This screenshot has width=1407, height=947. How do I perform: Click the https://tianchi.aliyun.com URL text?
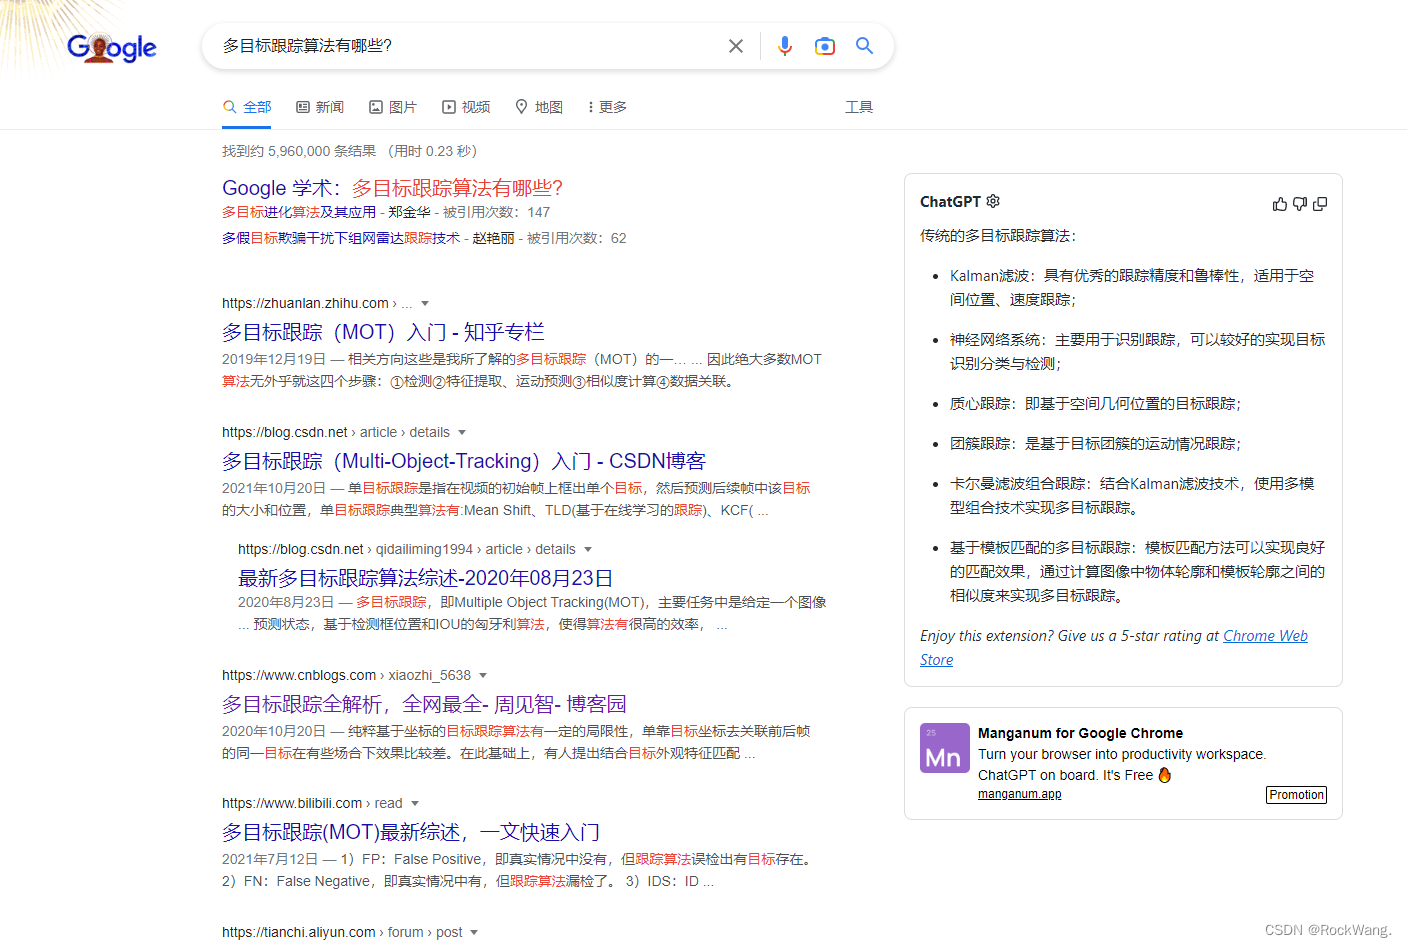pos(299,932)
